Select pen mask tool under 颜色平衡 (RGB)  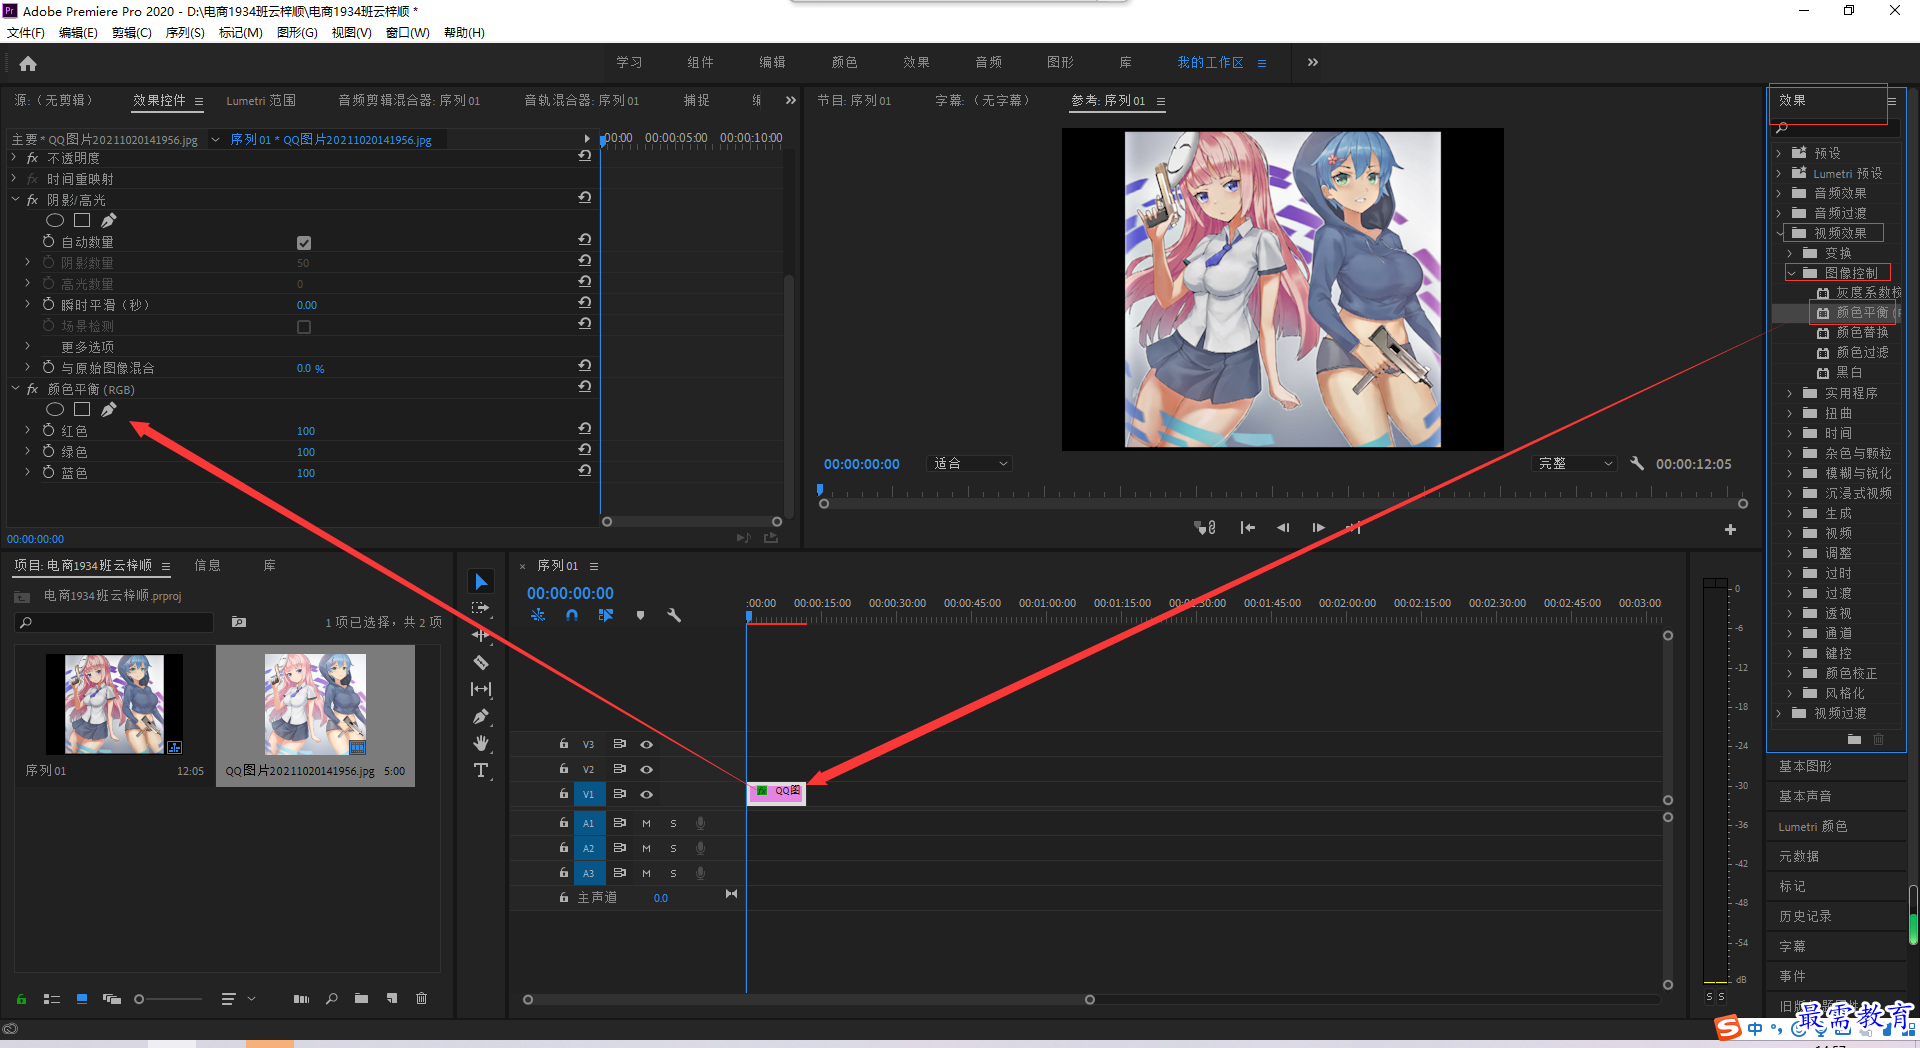[109, 409]
